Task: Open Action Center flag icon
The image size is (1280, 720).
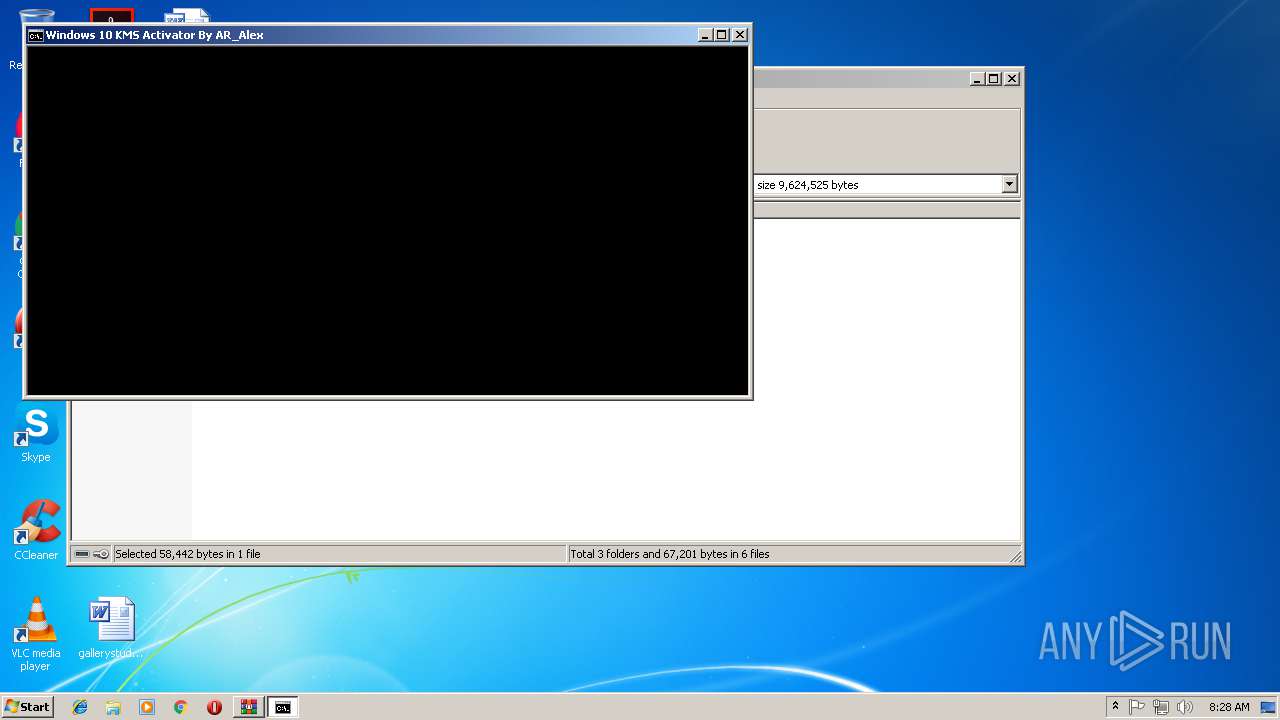Action: 1137,707
